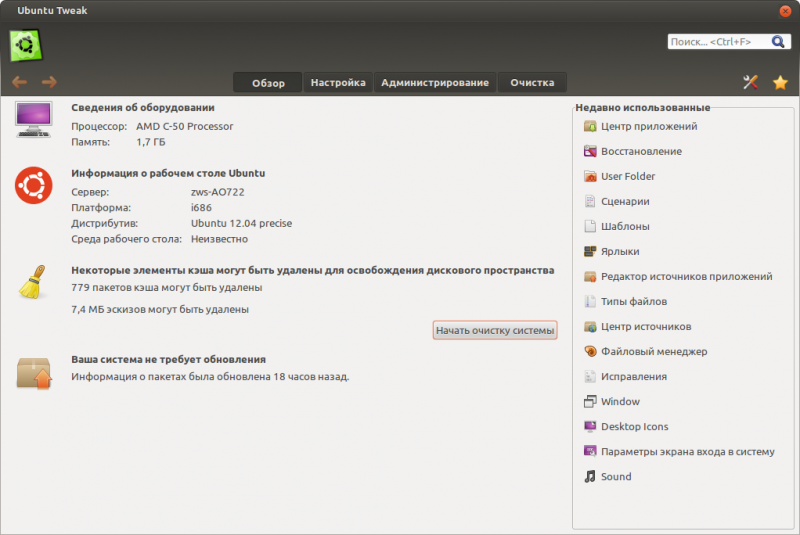Switch to the Обзор tab

pyautogui.click(x=268, y=83)
